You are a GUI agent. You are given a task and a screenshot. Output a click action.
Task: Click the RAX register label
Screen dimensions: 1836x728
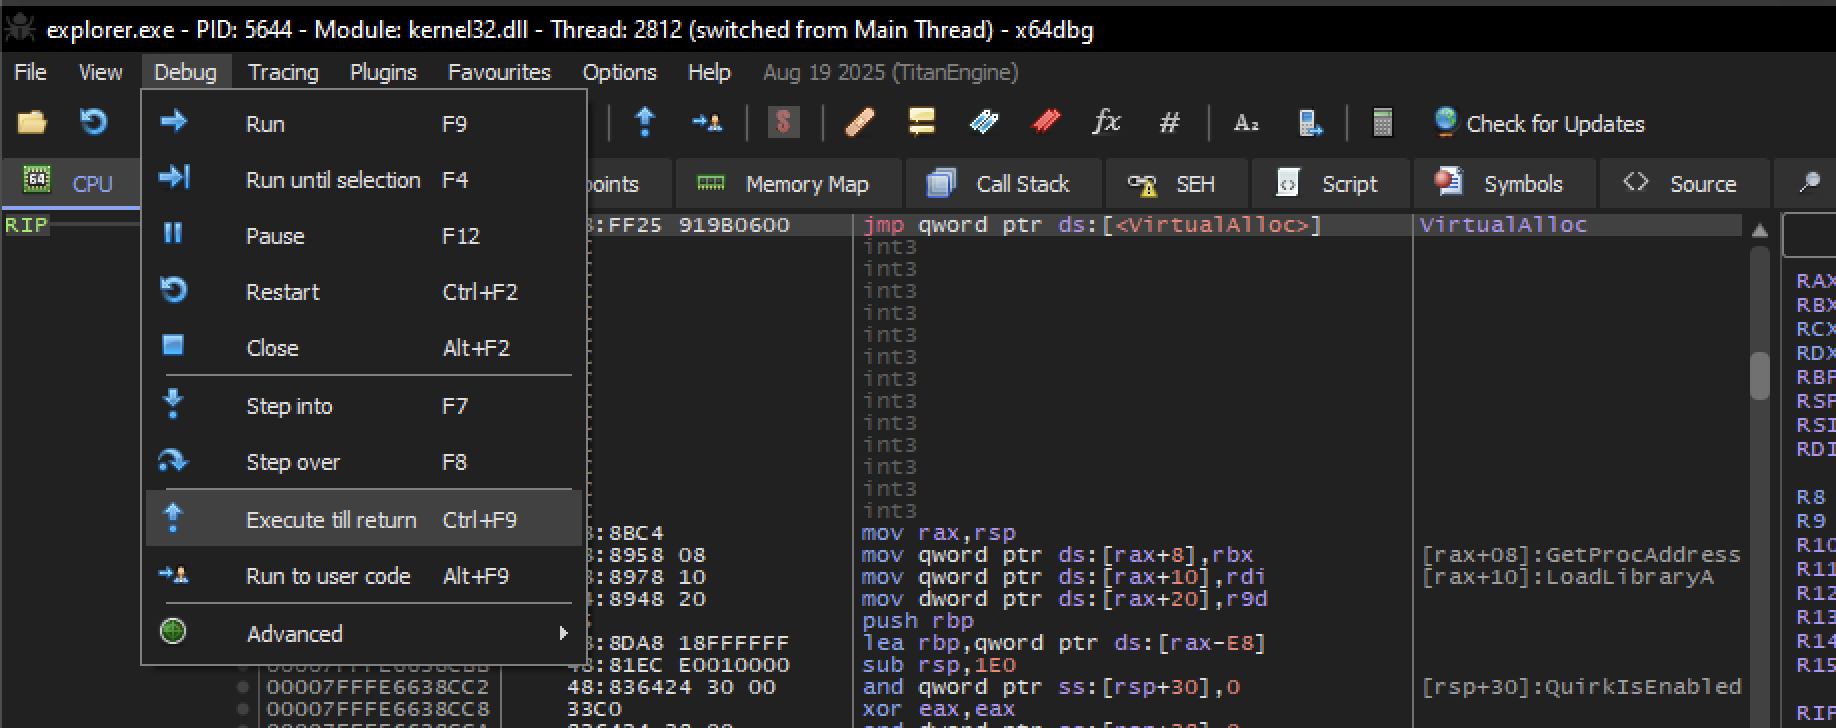click(x=1814, y=281)
